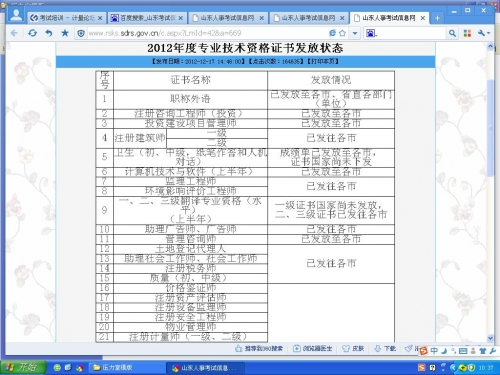Click the Baidu paw search engine icon
500x375 pixels.
point(371,33)
